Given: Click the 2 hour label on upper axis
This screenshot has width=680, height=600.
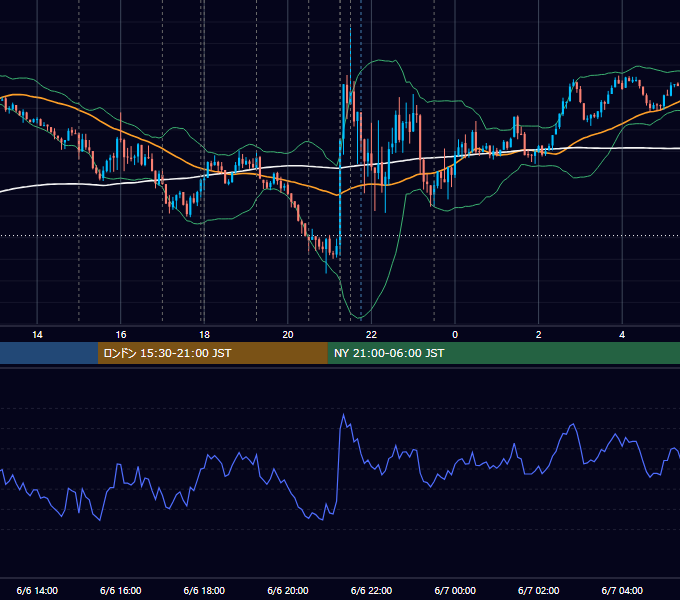Looking at the screenshot, I should [538, 335].
